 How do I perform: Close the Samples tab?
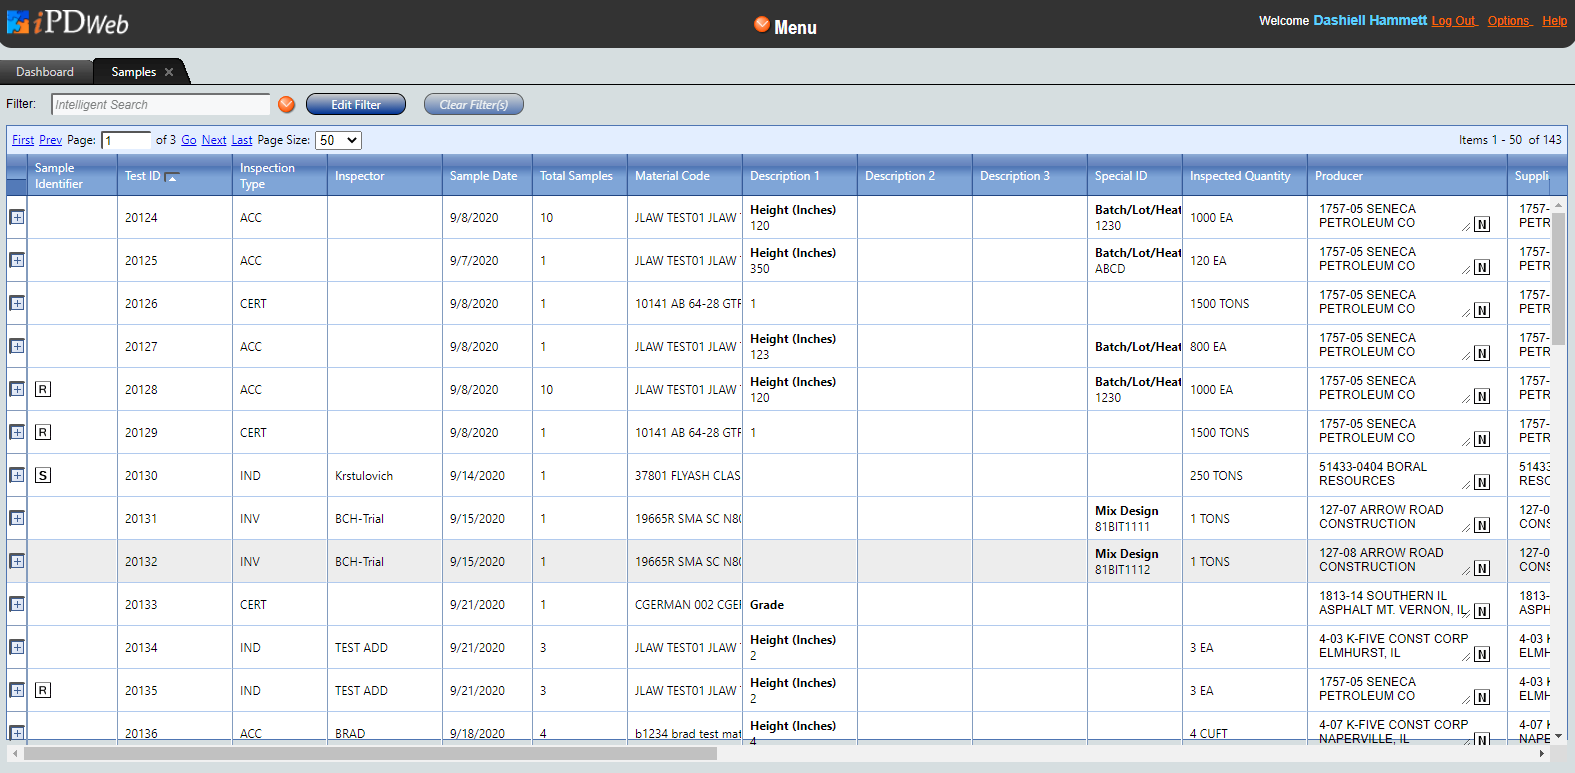[169, 72]
